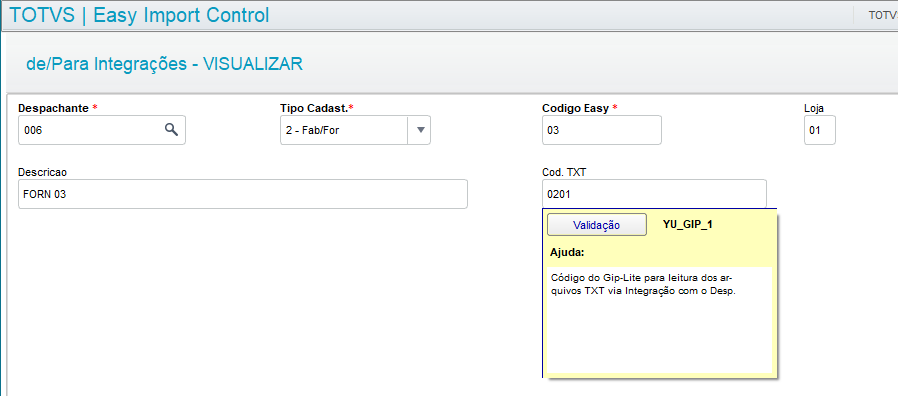Screen dimensions: 898x396
Task: Click the Loja label
Action: (x=814, y=108)
